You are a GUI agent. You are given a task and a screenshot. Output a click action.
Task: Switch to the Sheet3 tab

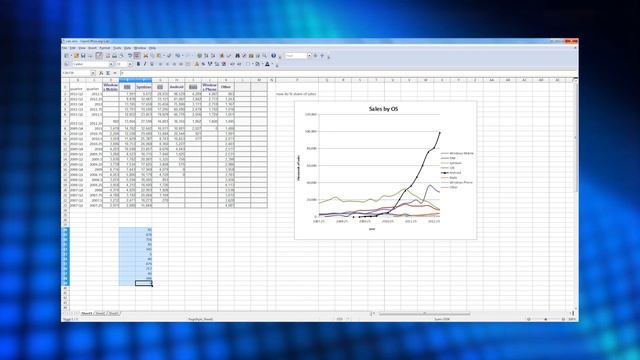click(x=113, y=313)
